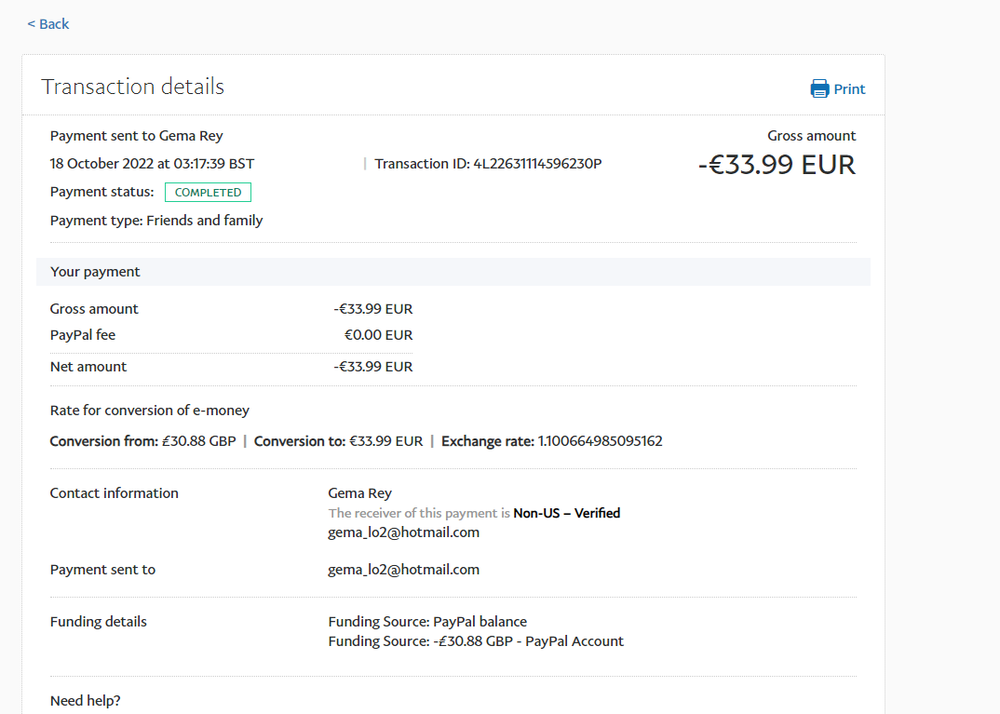Click the 'Payment type: Friends and family' line
Viewport: 1000px width, 714px height.
point(156,220)
